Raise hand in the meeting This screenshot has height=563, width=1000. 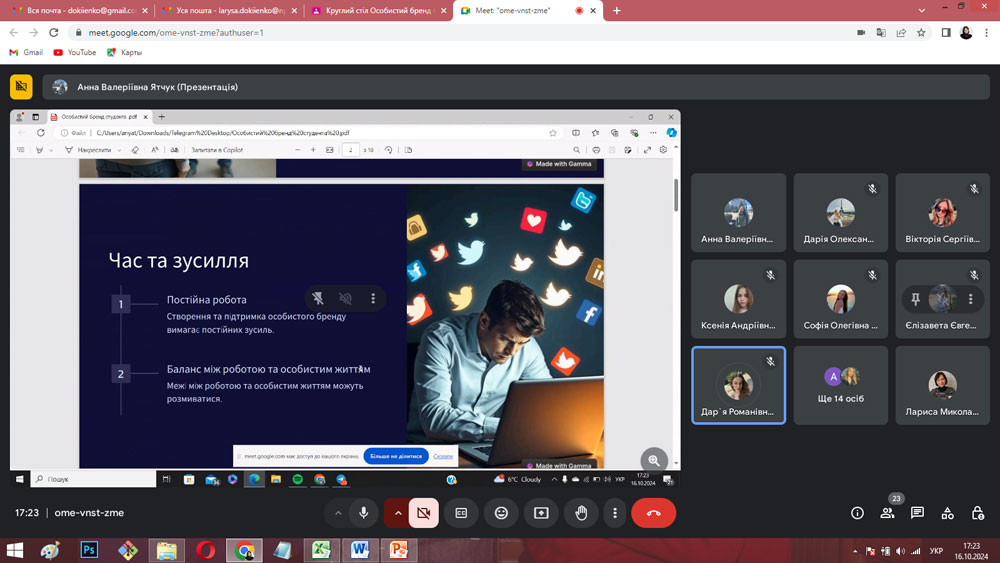[581, 513]
